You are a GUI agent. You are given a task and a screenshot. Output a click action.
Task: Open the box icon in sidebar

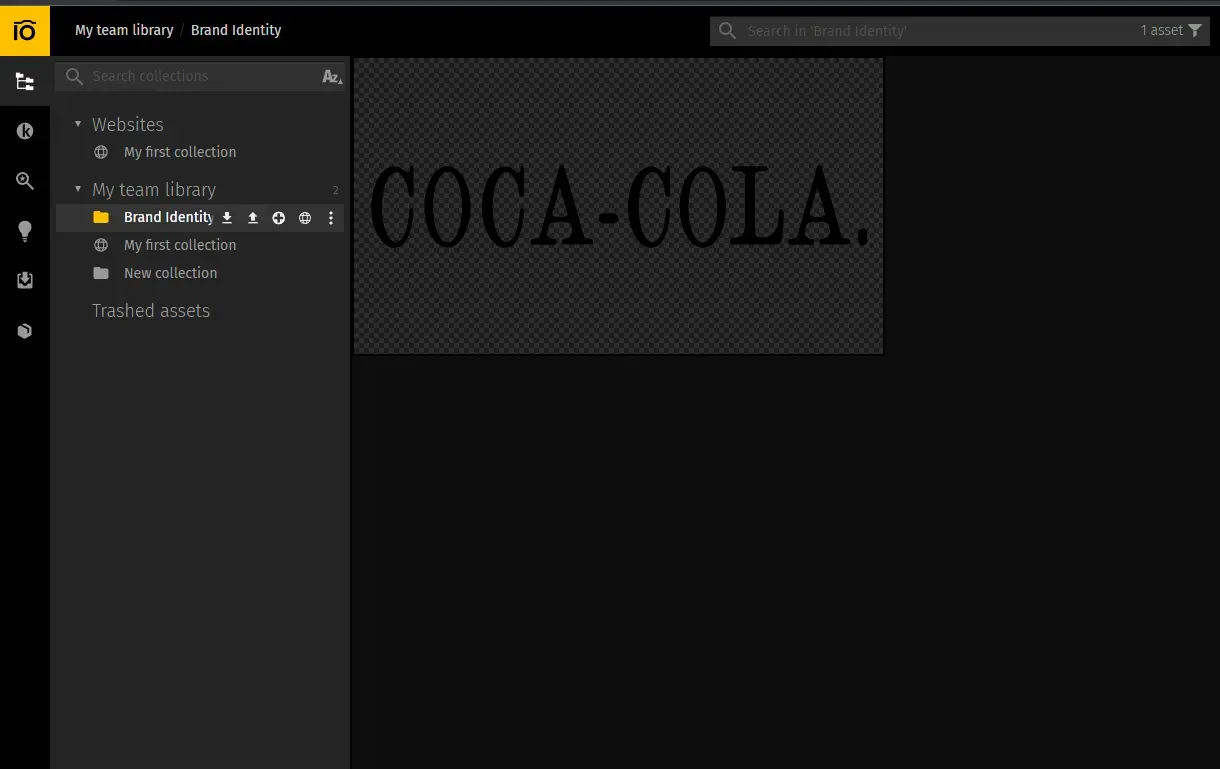pos(25,331)
